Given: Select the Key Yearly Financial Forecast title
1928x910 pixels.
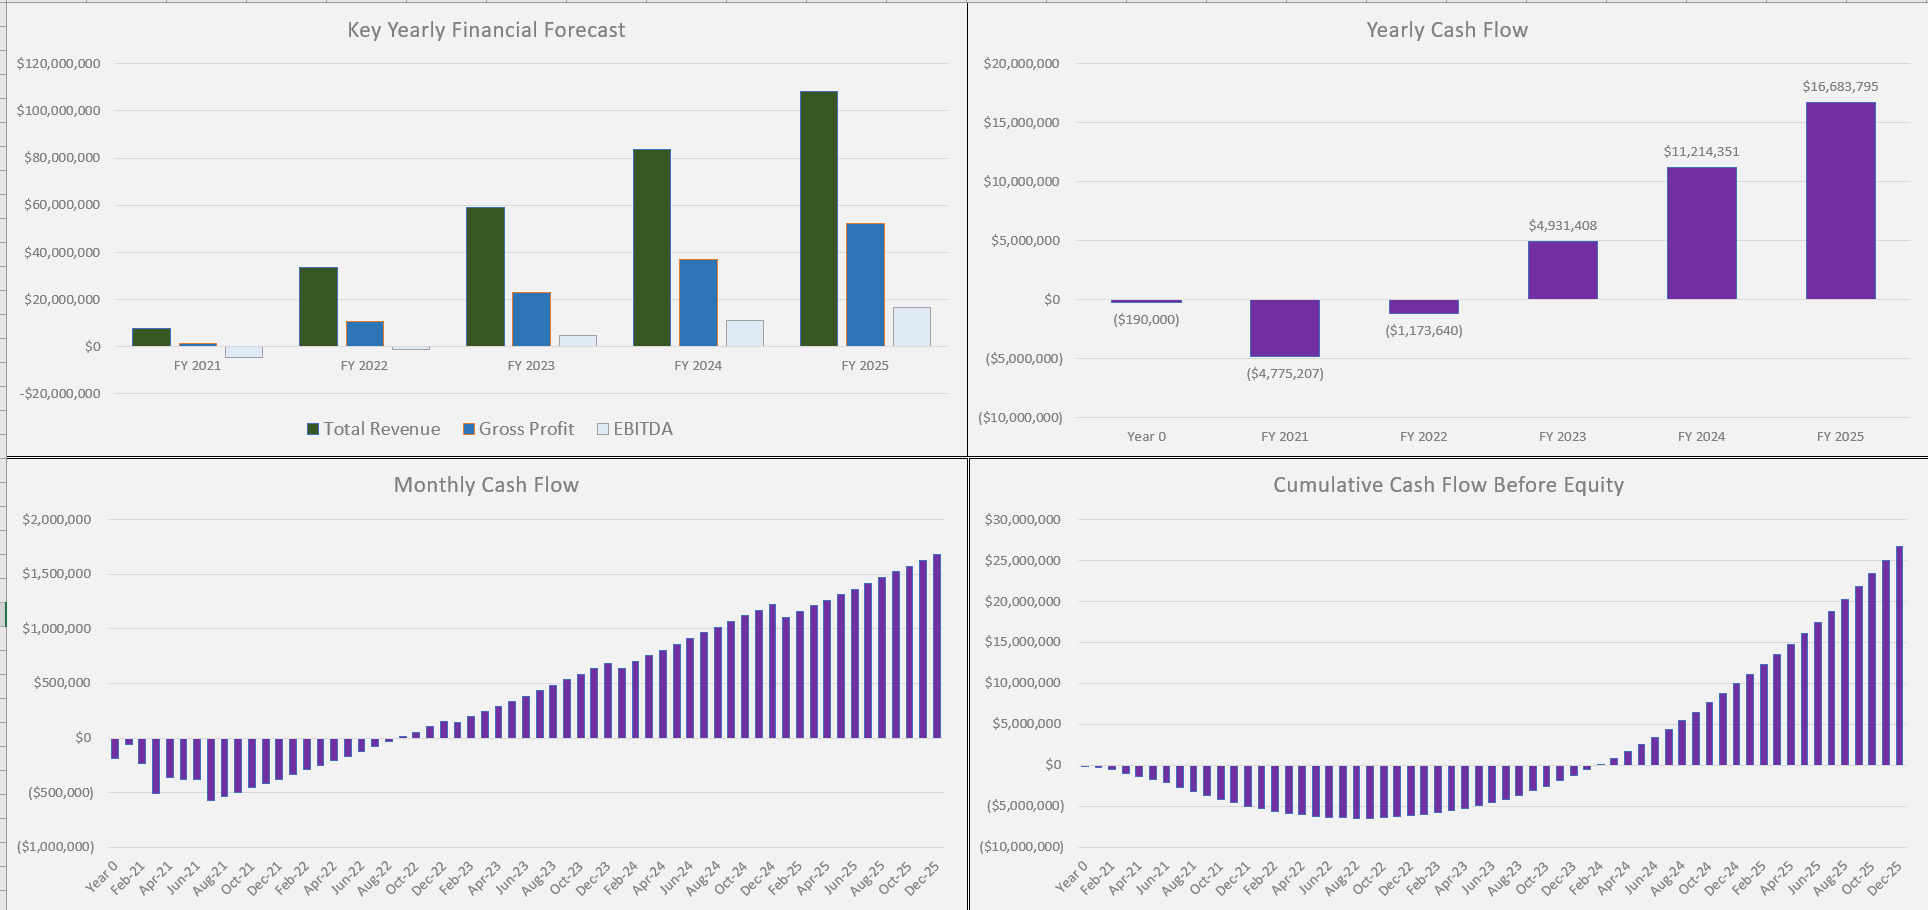Looking at the screenshot, I should click(486, 30).
